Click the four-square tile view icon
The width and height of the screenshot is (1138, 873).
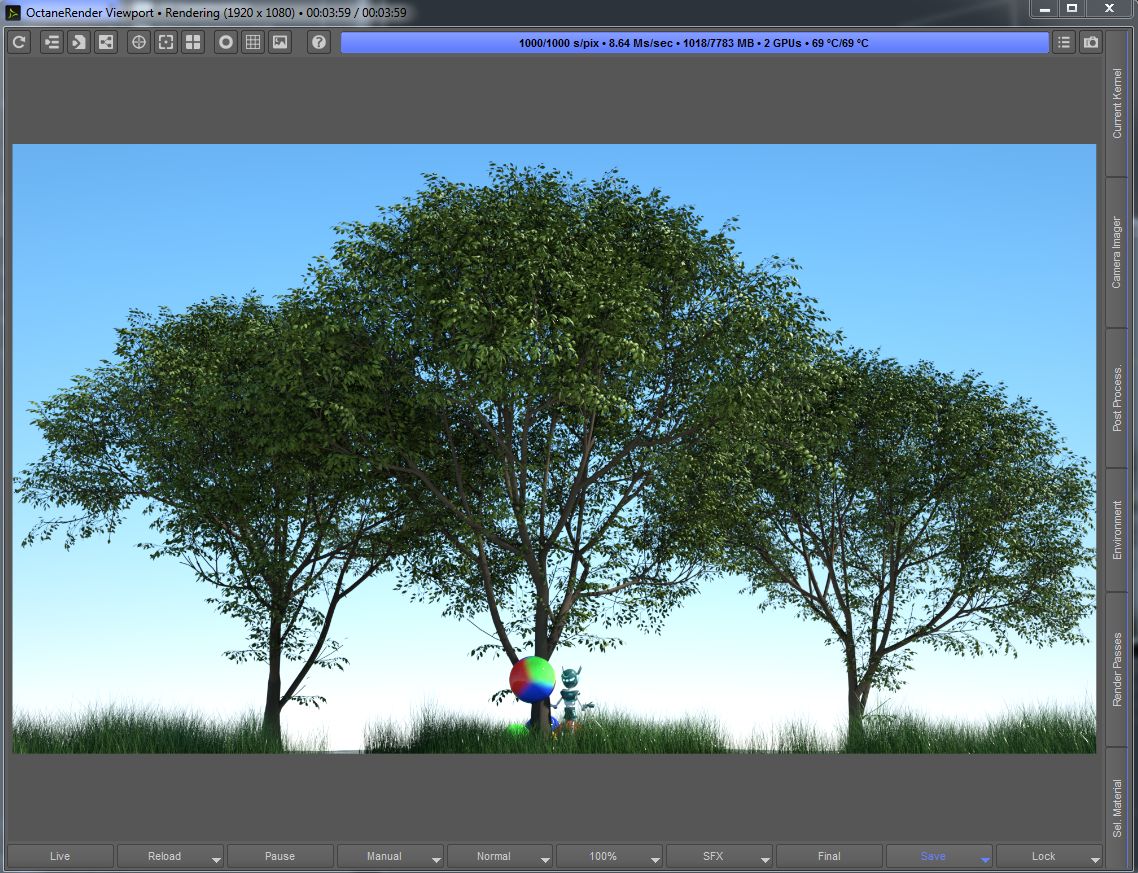click(193, 43)
